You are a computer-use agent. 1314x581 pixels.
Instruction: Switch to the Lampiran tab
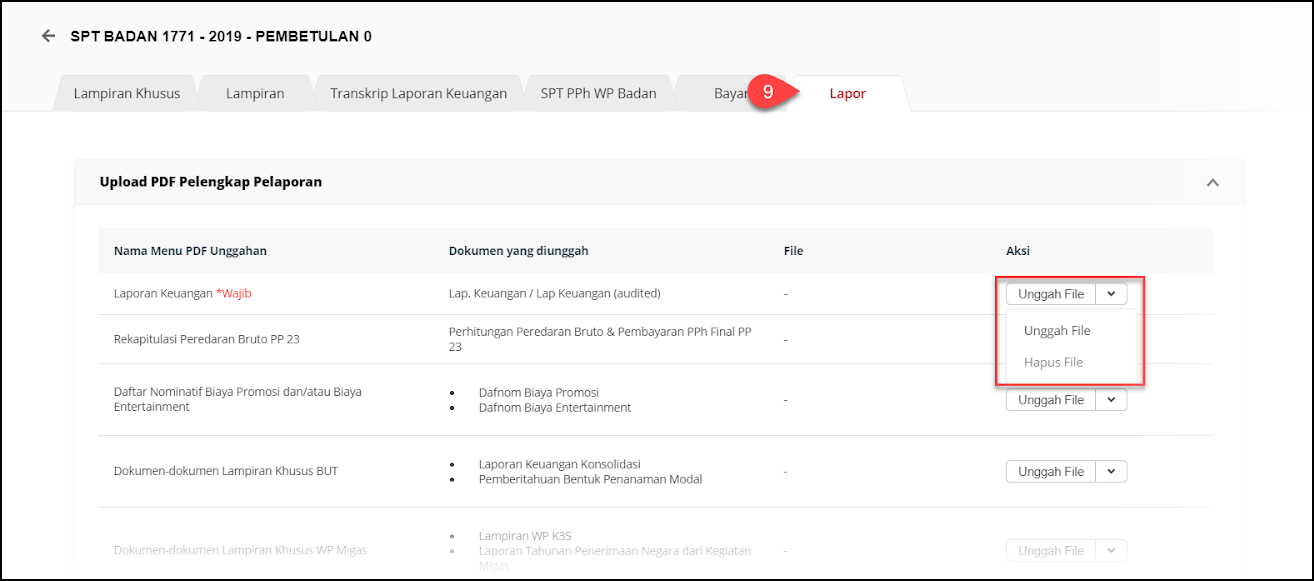pos(255,93)
